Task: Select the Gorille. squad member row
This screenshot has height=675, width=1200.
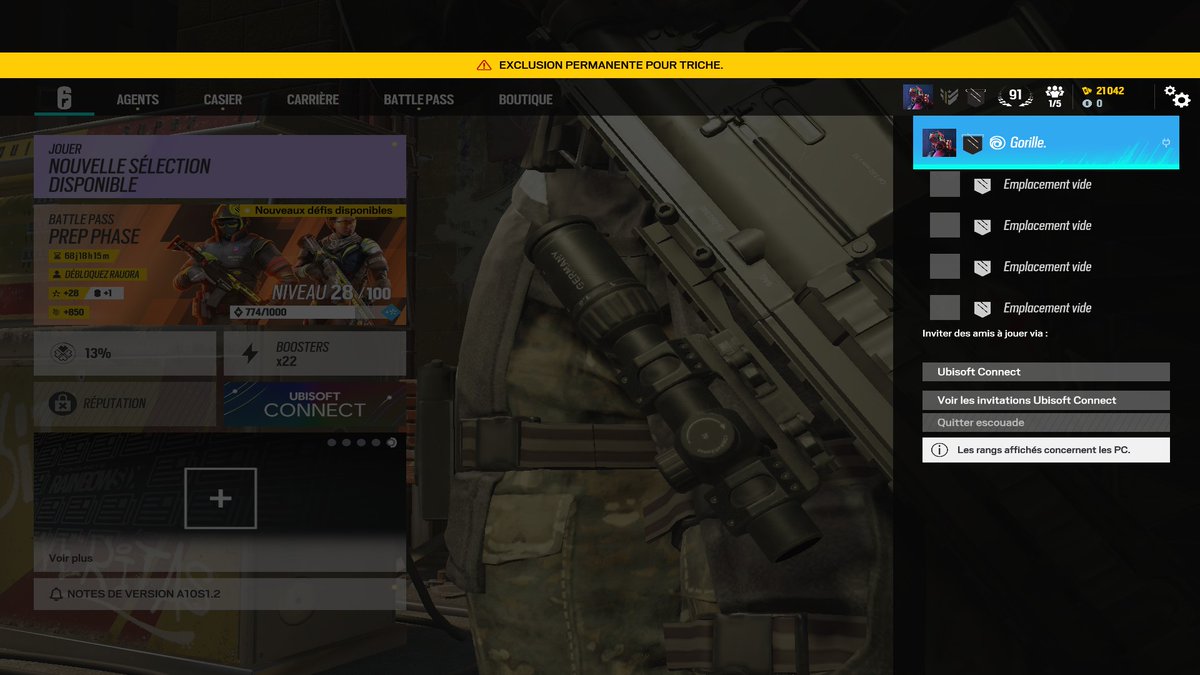Action: pyautogui.click(x=1046, y=143)
